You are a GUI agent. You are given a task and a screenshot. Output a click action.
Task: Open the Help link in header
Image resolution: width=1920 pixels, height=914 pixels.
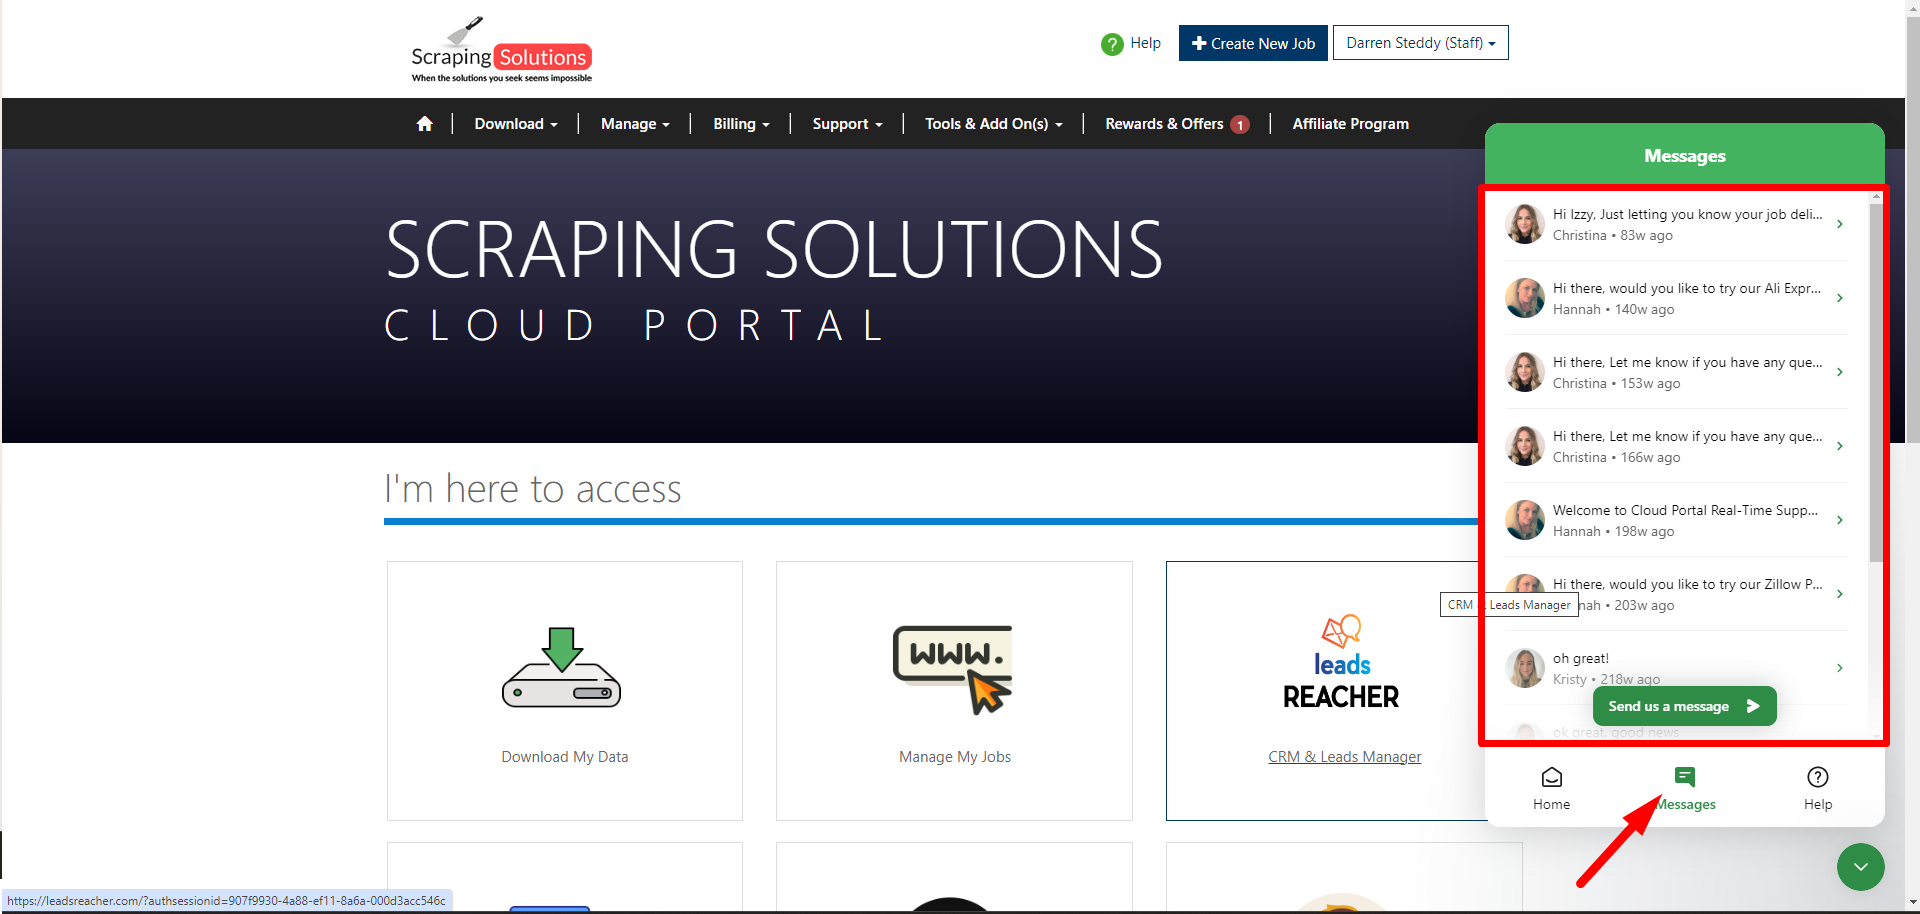(x=1145, y=43)
